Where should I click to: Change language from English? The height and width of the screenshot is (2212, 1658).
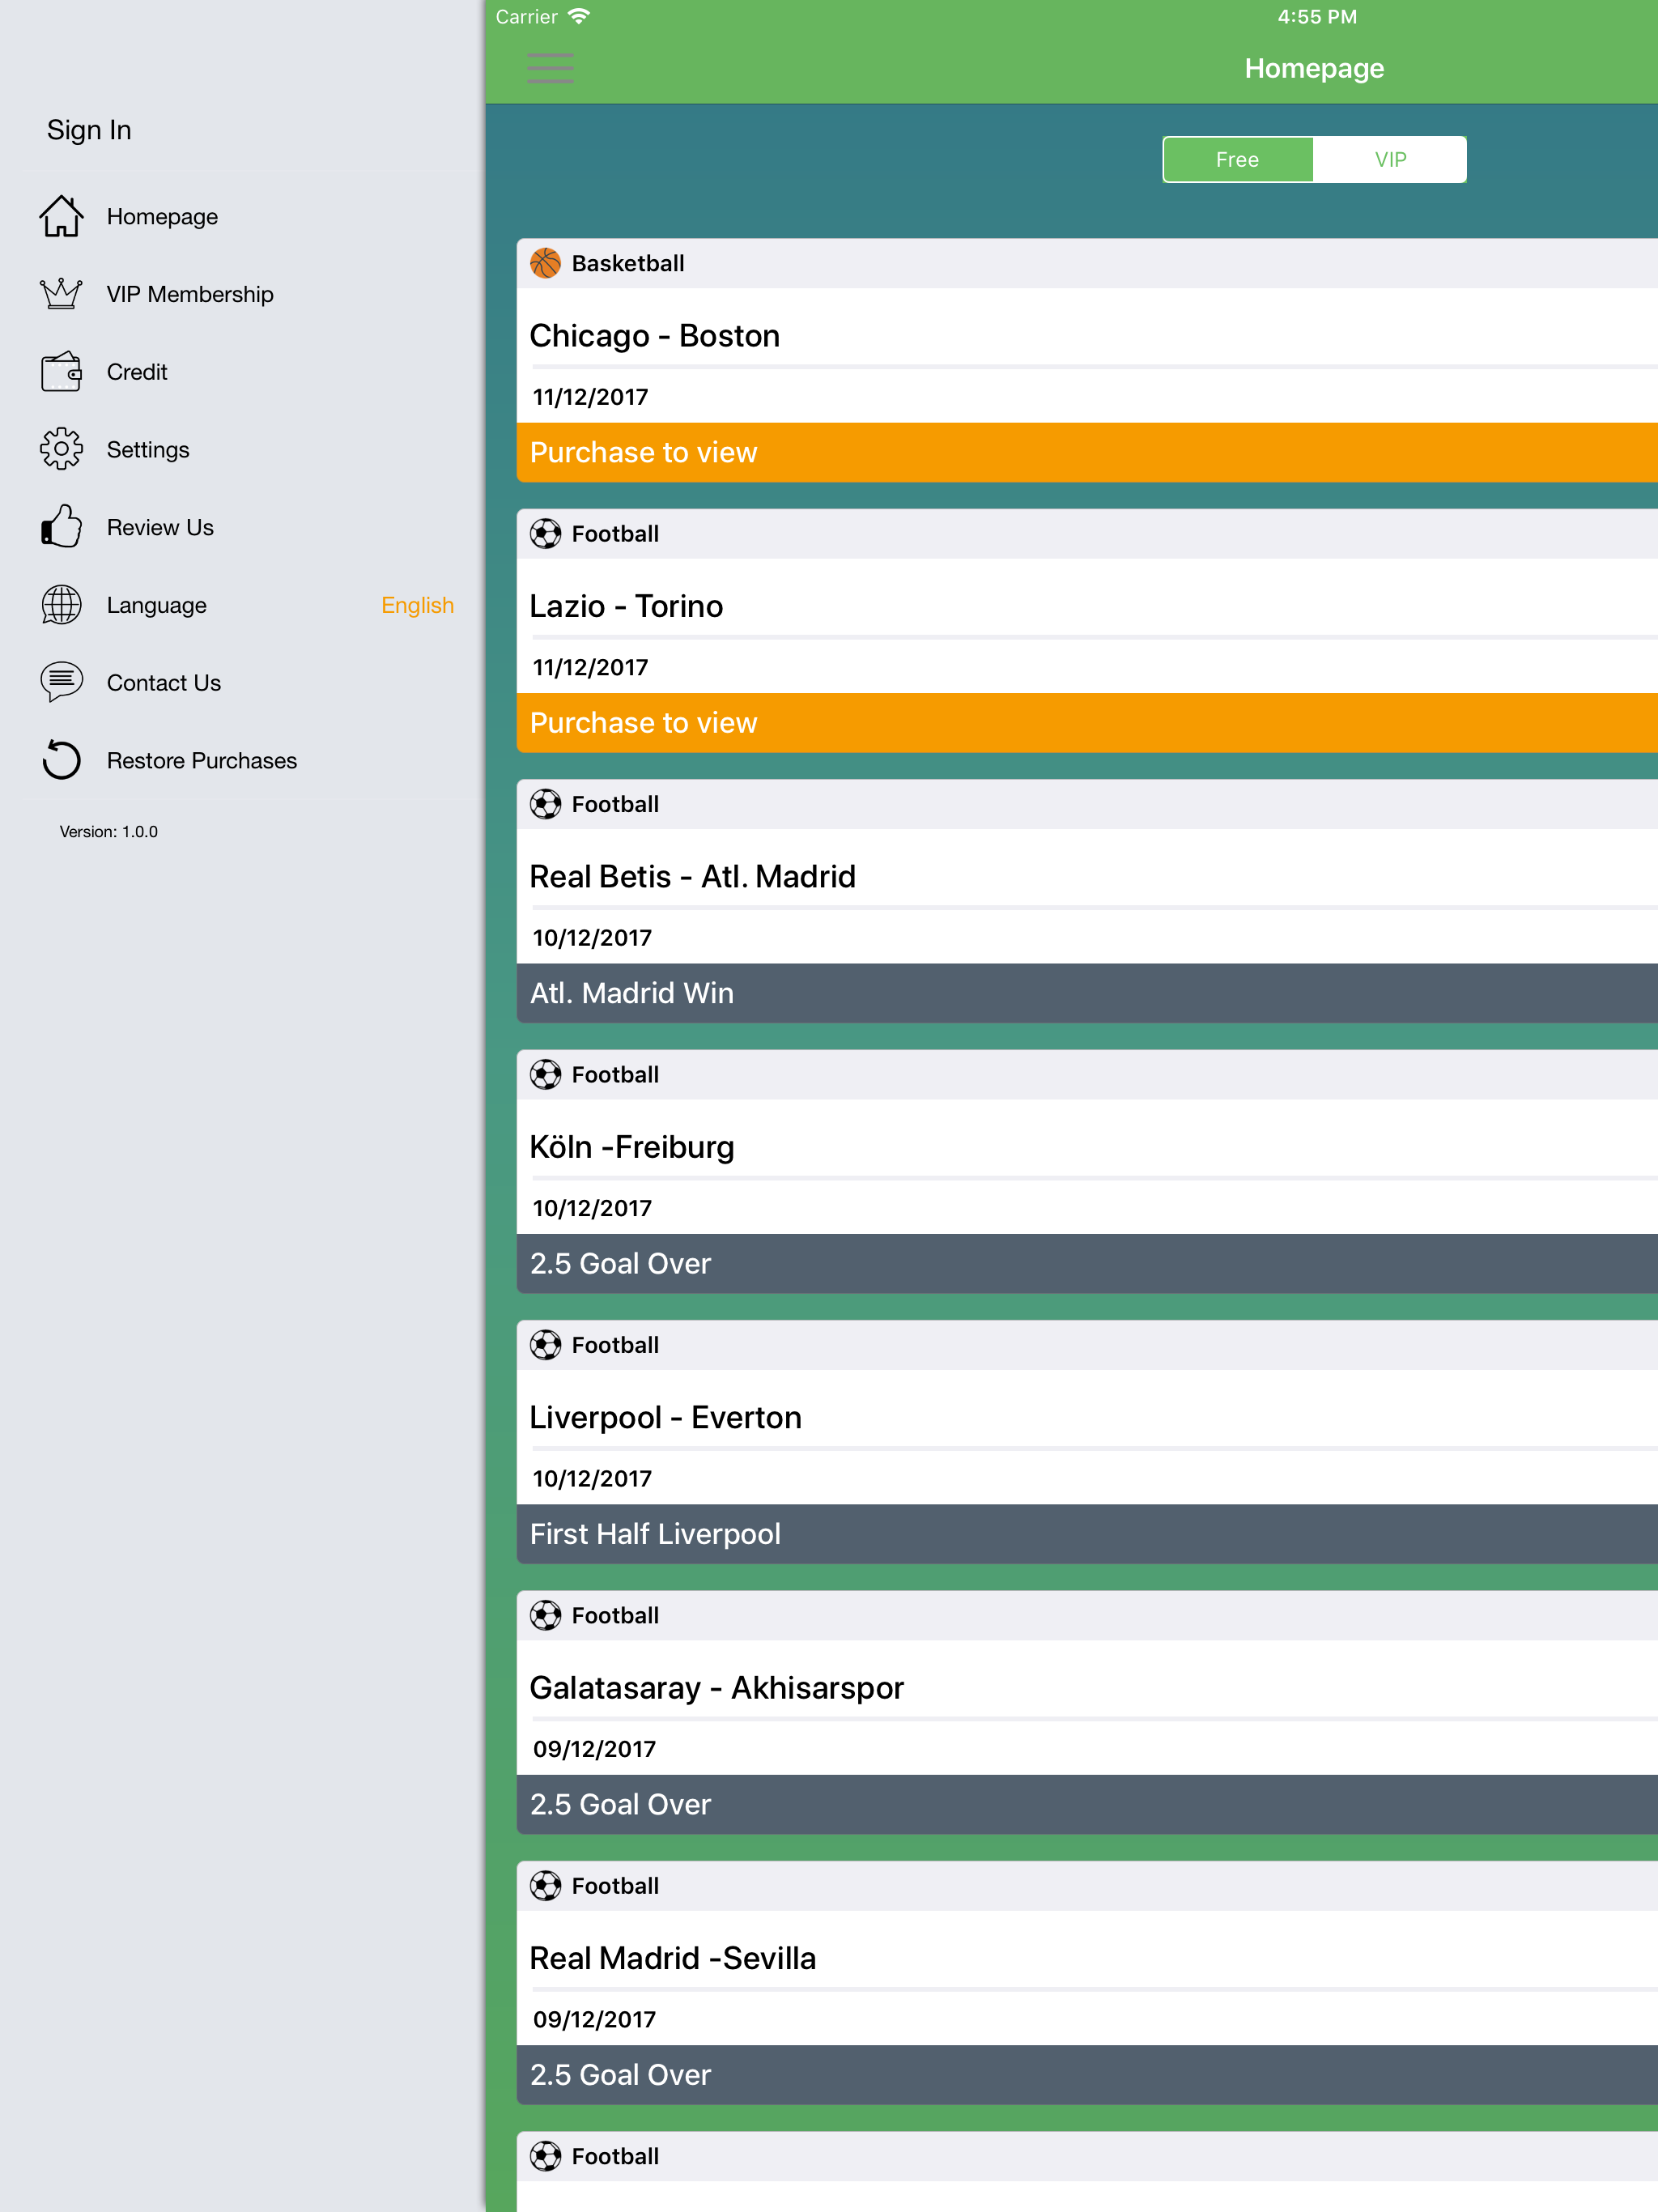pos(417,605)
